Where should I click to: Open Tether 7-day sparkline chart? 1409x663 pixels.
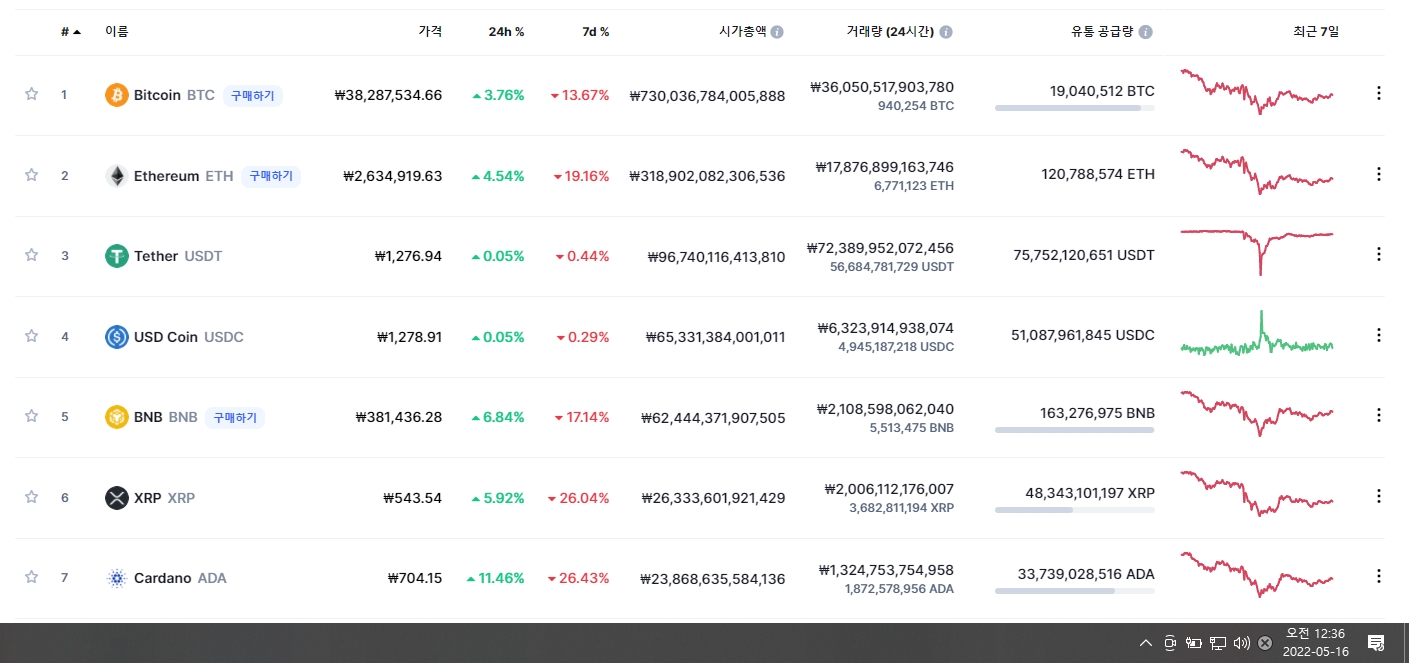pyautogui.click(x=1257, y=252)
